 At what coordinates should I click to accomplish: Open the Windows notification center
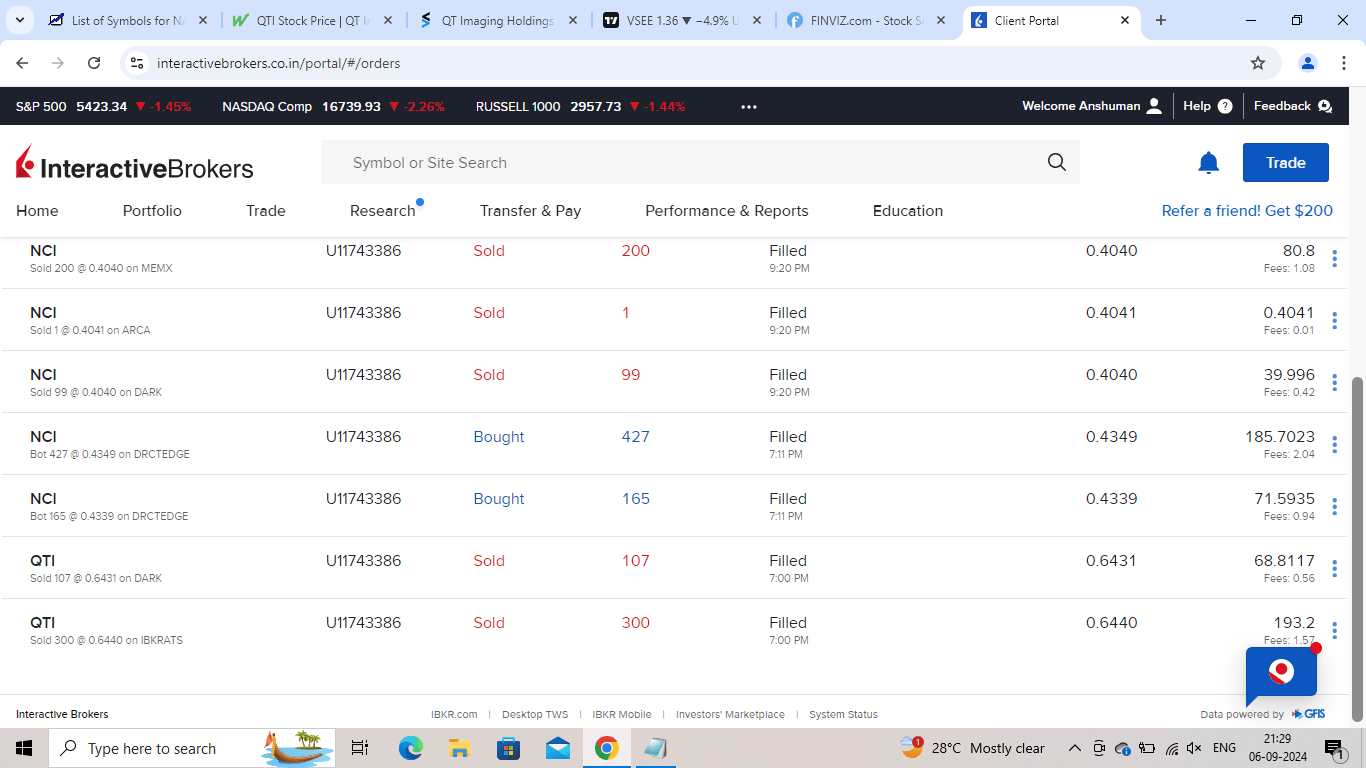1334,748
